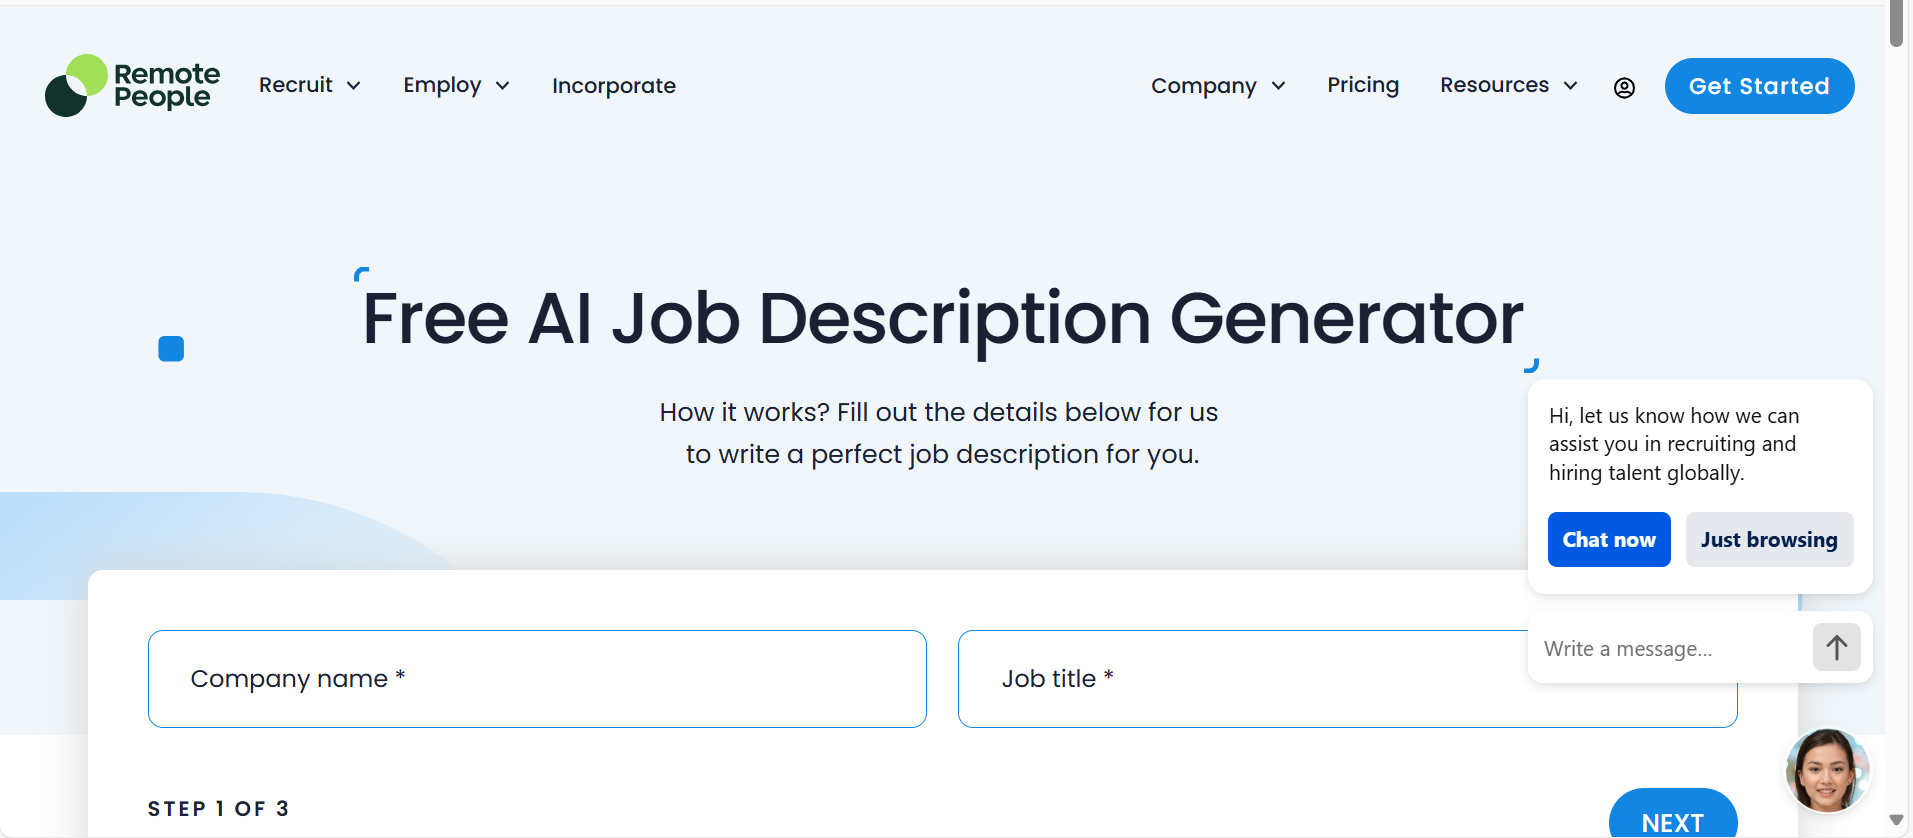The image size is (1913, 838).
Task: Expand the Recruit dropdown menu
Action: pos(309,86)
